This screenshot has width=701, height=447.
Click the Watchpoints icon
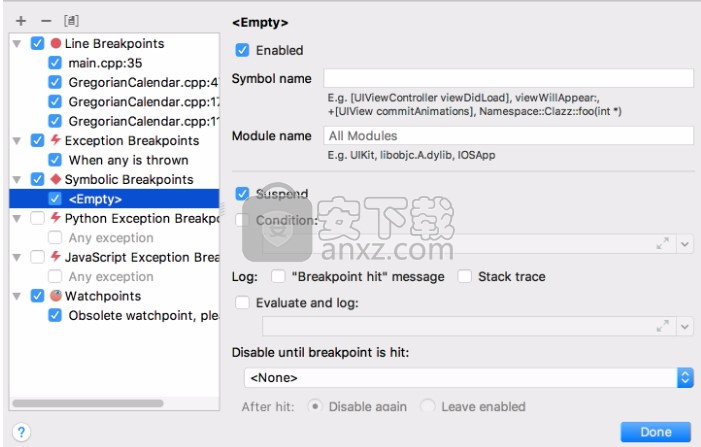pyautogui.click(x=56, y=295)
